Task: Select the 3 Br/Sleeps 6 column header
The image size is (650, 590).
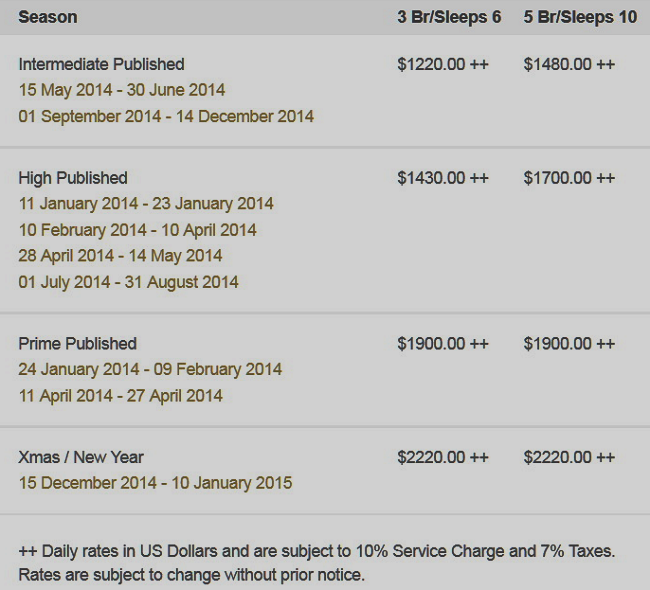Action: pyautogui.click(x=449, y=17)
